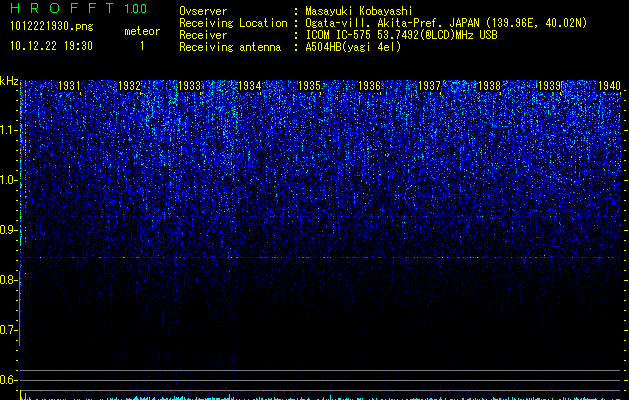Click the 0.6 kHz axis label
This screenshot has width=629, height=400.
pos(8,380)
